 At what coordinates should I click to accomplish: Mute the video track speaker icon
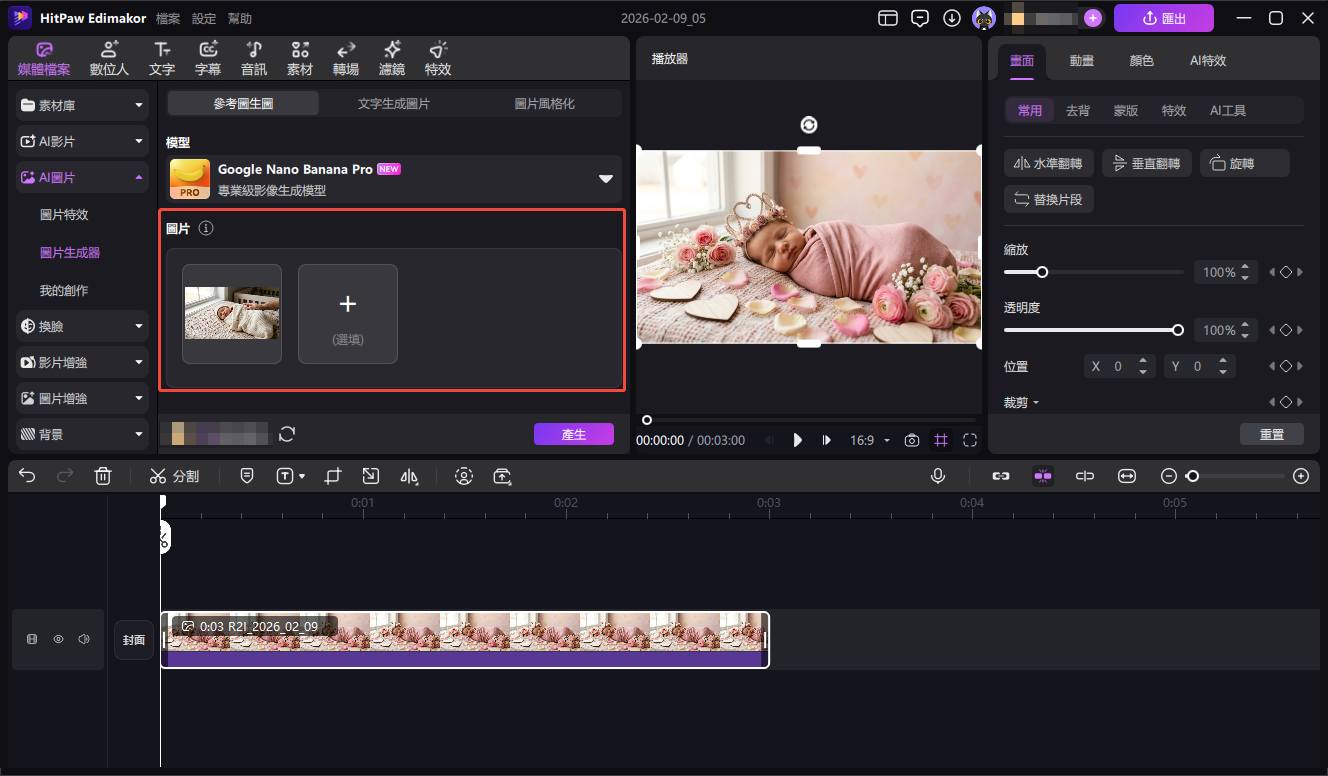coord(83,639)
